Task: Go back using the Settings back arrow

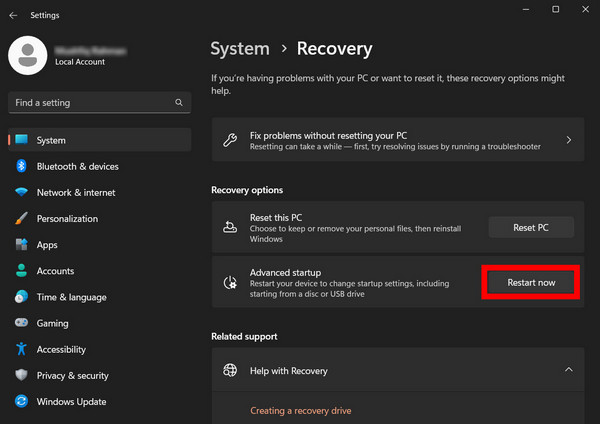Action: [13, 15]
